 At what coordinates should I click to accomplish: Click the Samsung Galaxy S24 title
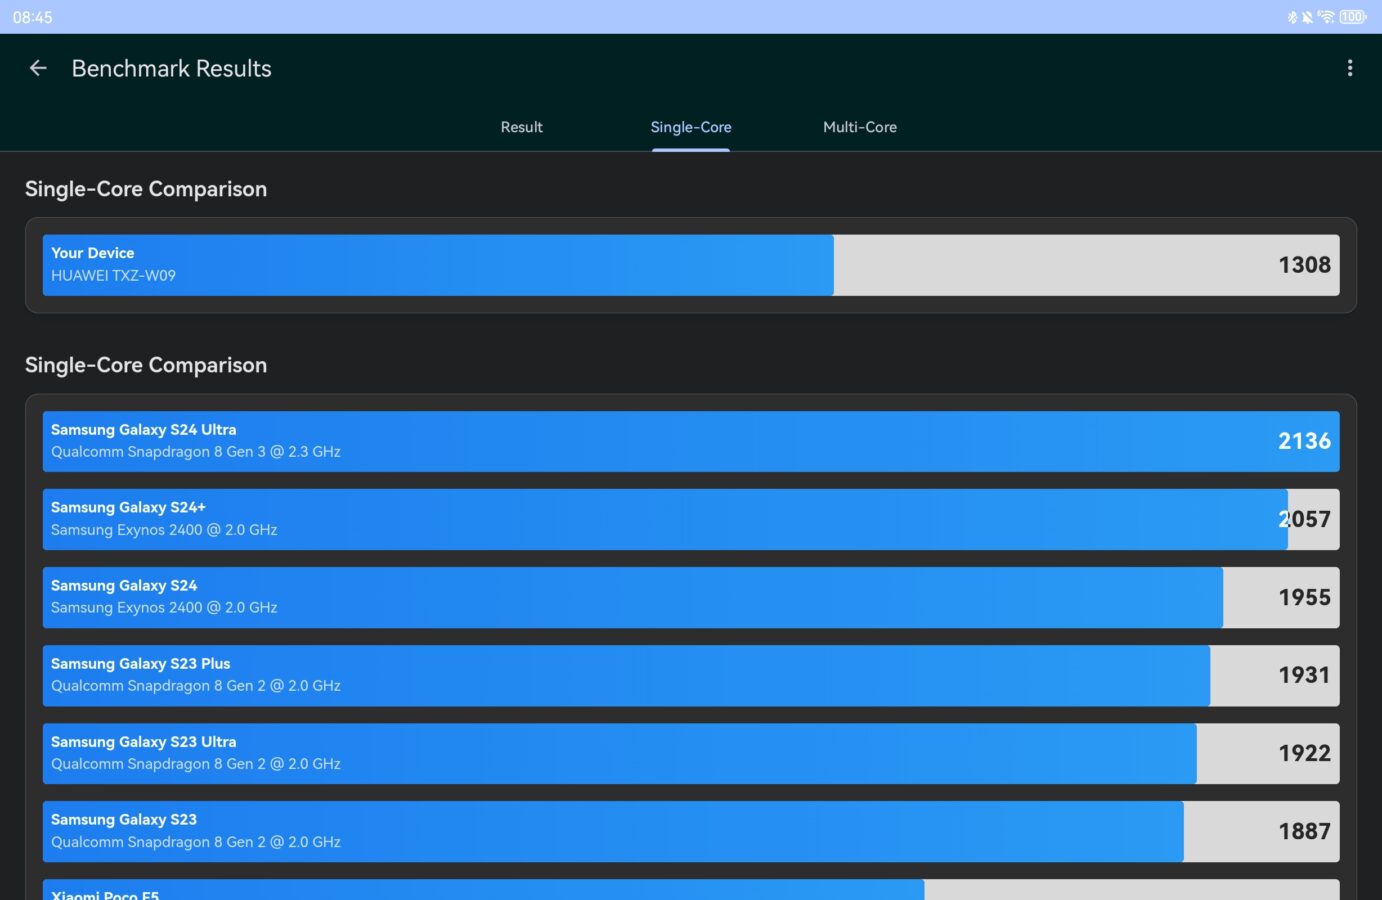pyautogui.click(x=124, y=586)
